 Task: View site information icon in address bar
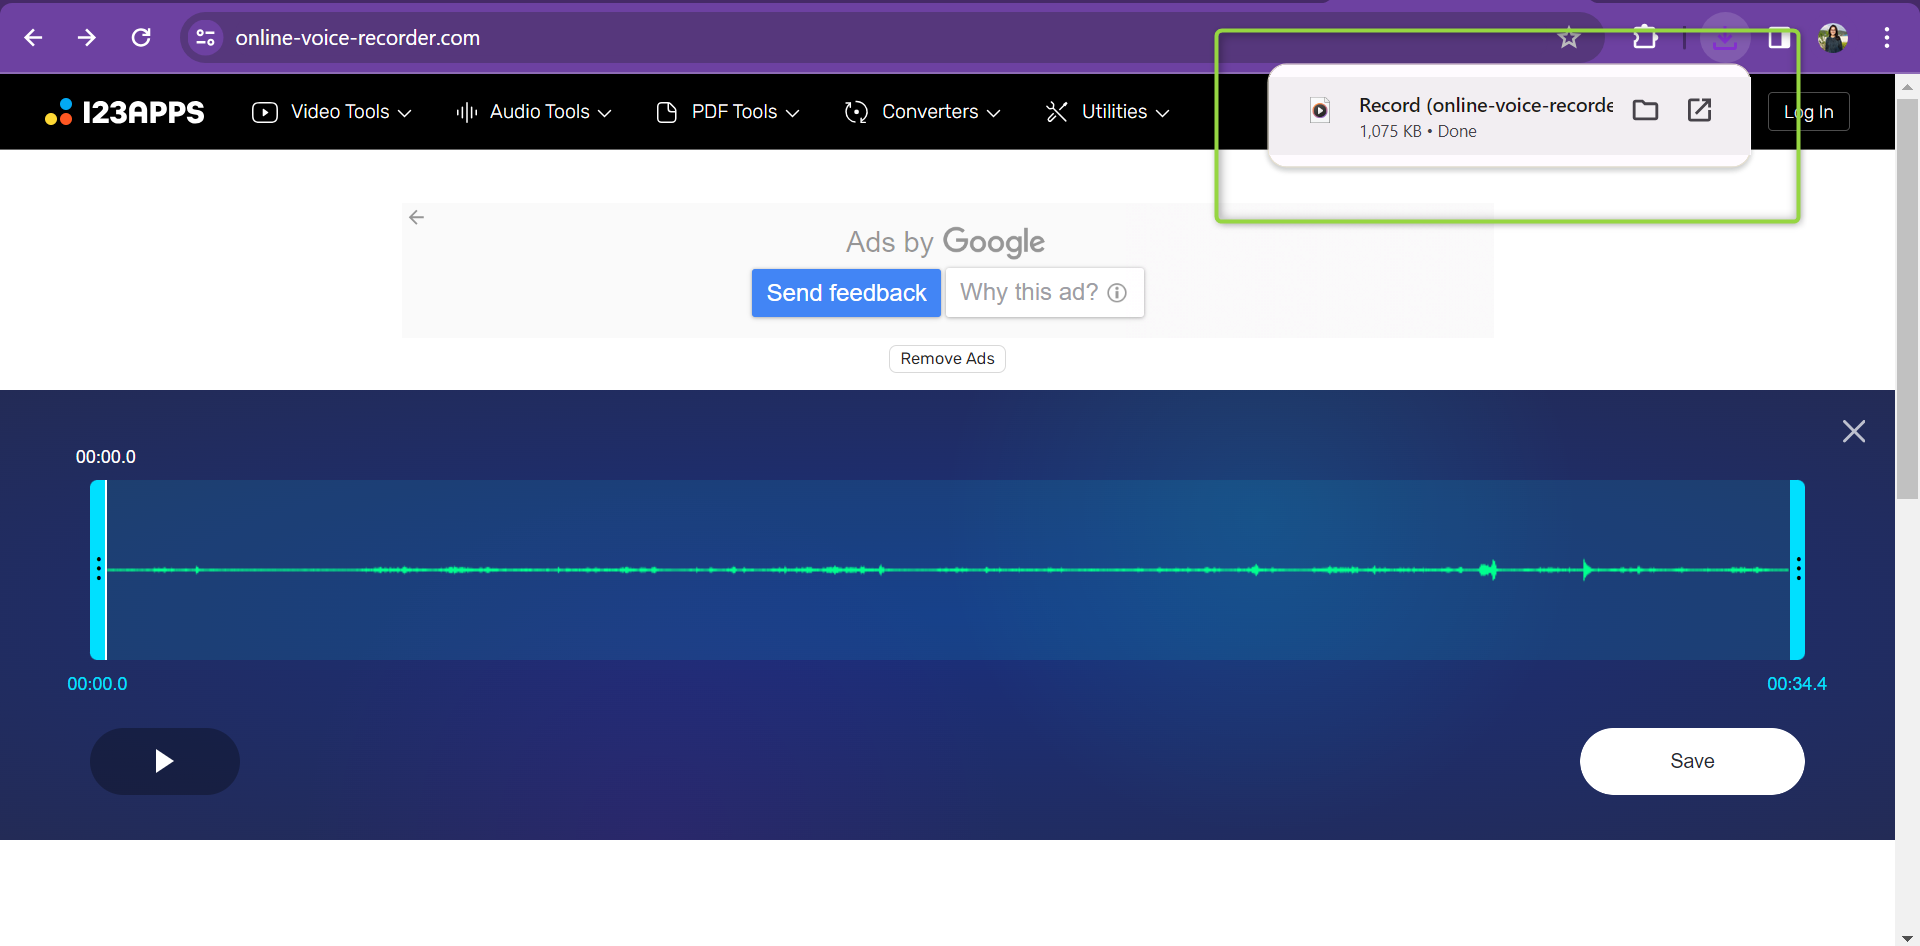[x=205, y=38]
